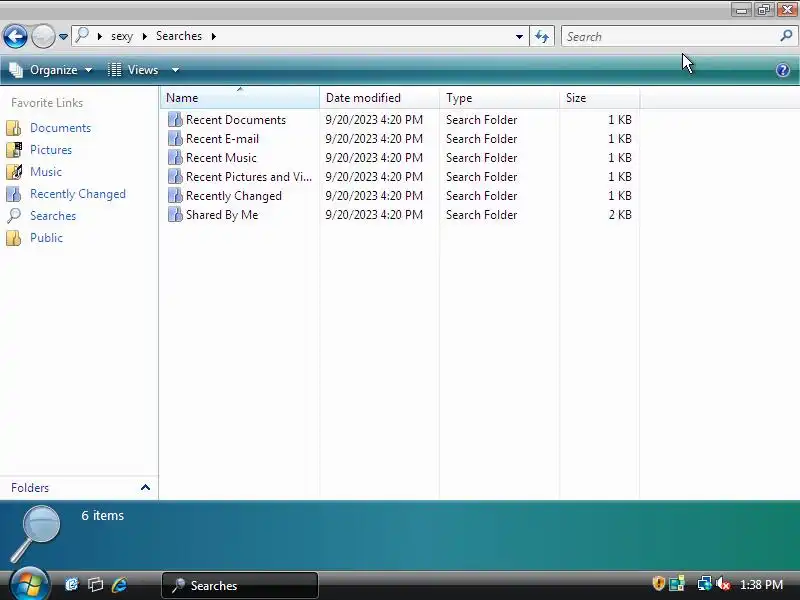Expand the Folders pane chevron
The width and height of the screenshot is (800, 600).
pos(145,487)
